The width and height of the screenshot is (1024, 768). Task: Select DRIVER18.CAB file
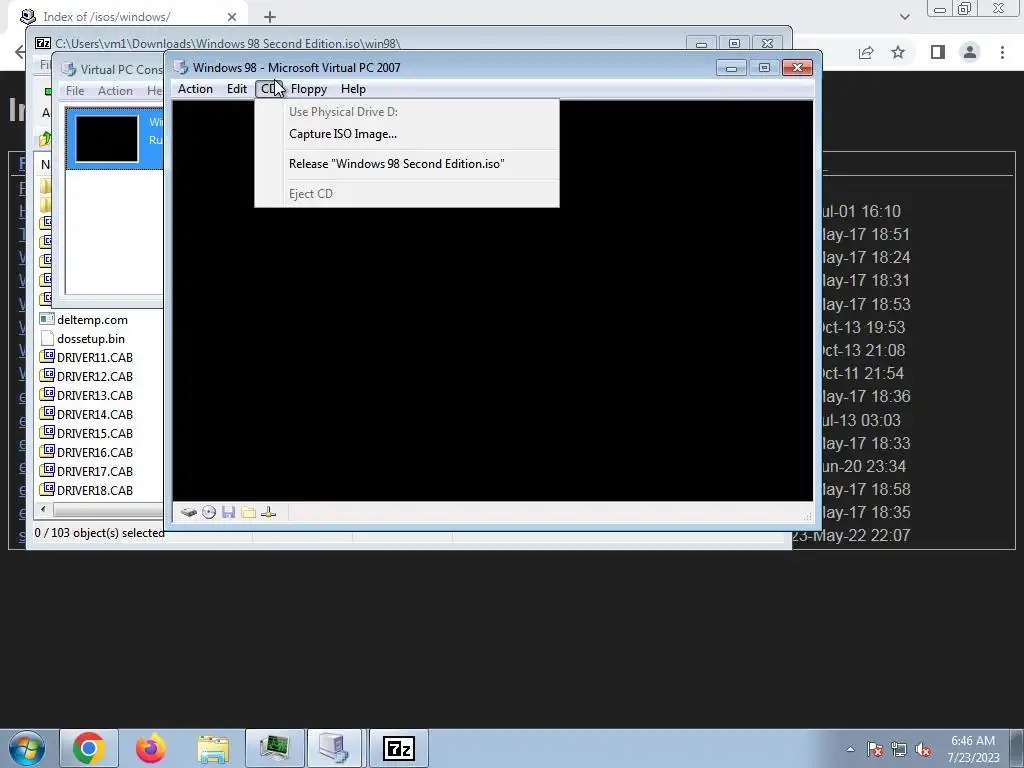click(x=95, y=490)
